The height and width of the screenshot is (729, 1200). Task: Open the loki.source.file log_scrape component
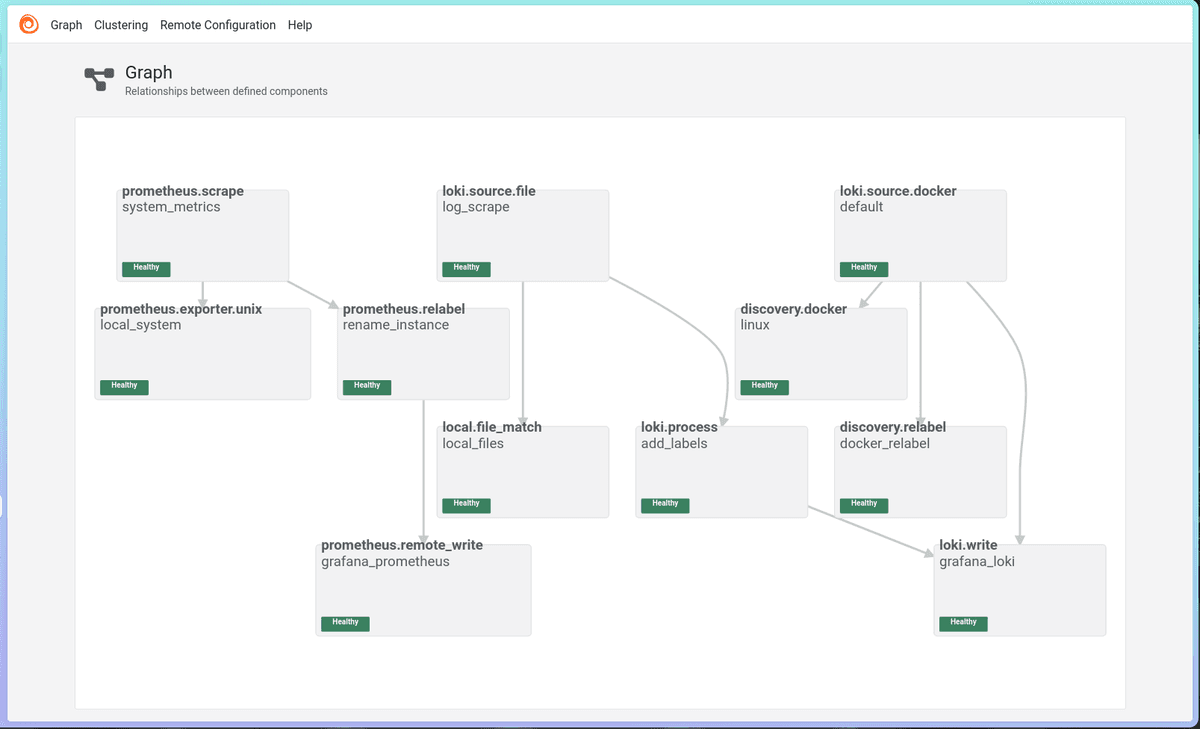(x=523, y=235)
